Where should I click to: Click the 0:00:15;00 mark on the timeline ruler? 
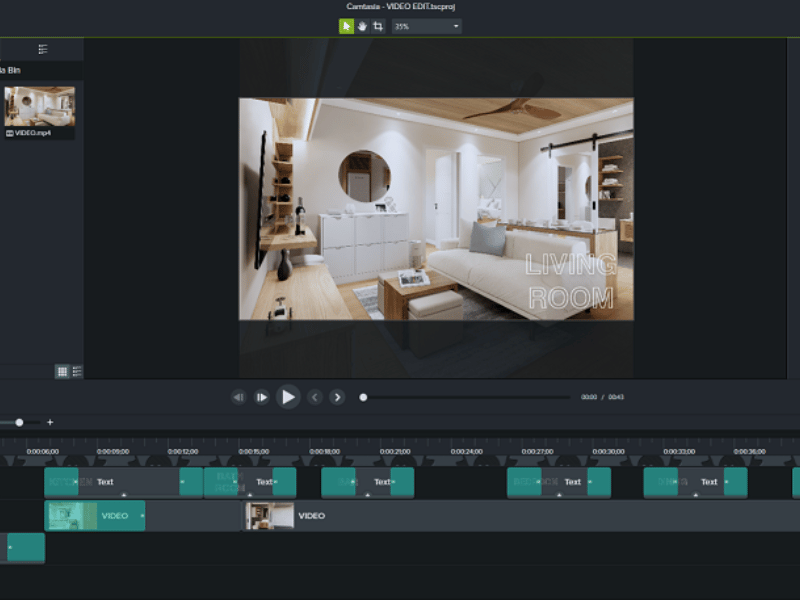[x=254, y=452]
